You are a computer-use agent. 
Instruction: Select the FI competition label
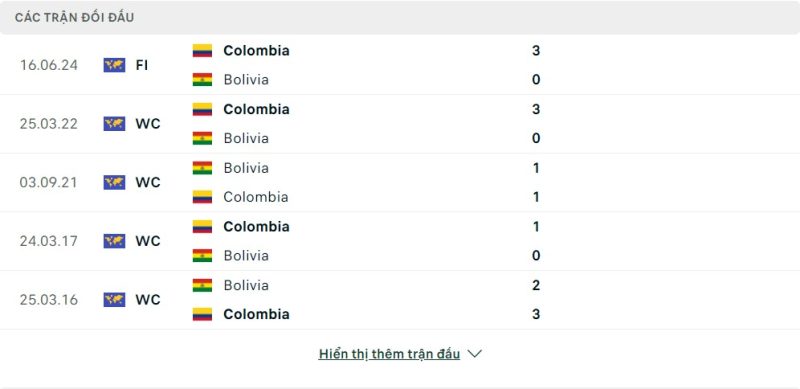coord(142,65)
